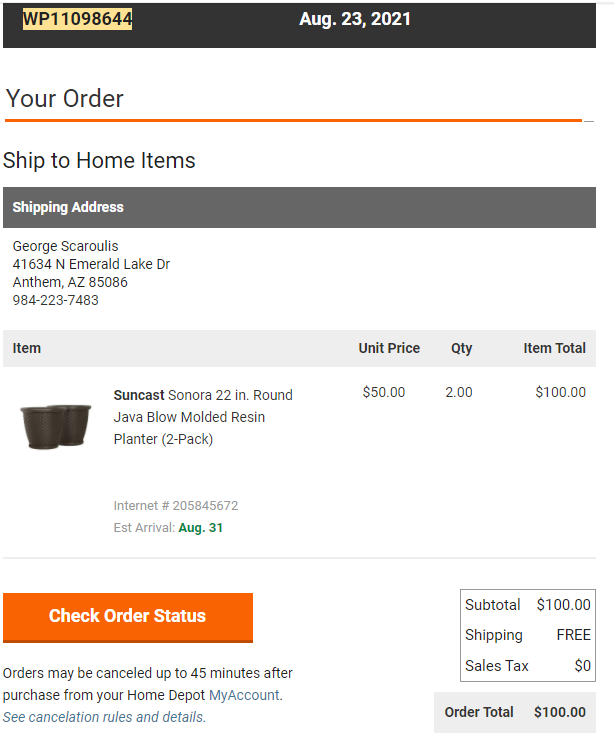This screenshot has height=737, width=614.
Task: Click the Your Order heading
Action: (x=64, y=99)
